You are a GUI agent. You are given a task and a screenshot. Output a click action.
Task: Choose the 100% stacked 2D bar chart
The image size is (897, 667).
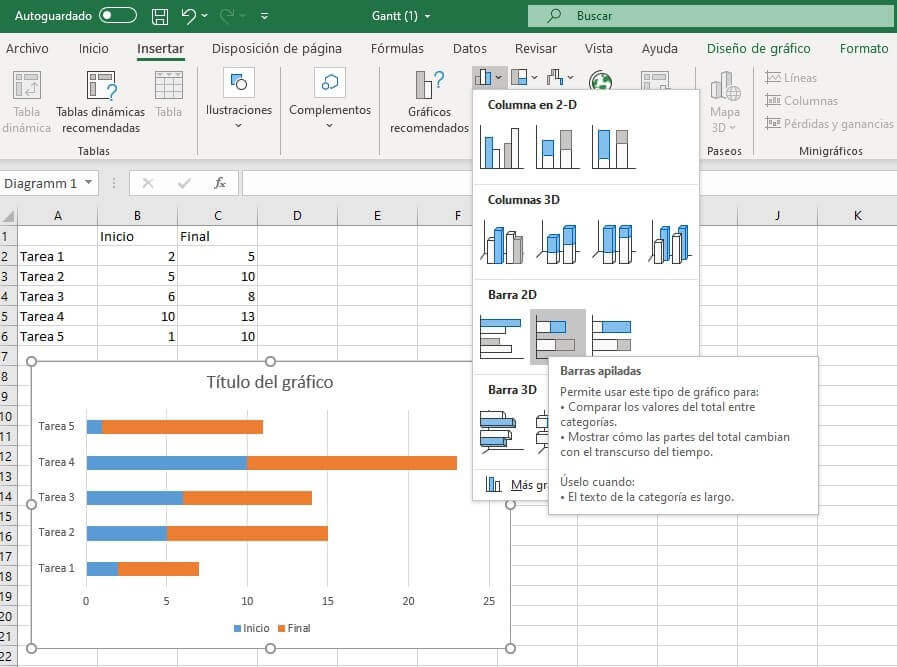[x=612, y=335]
